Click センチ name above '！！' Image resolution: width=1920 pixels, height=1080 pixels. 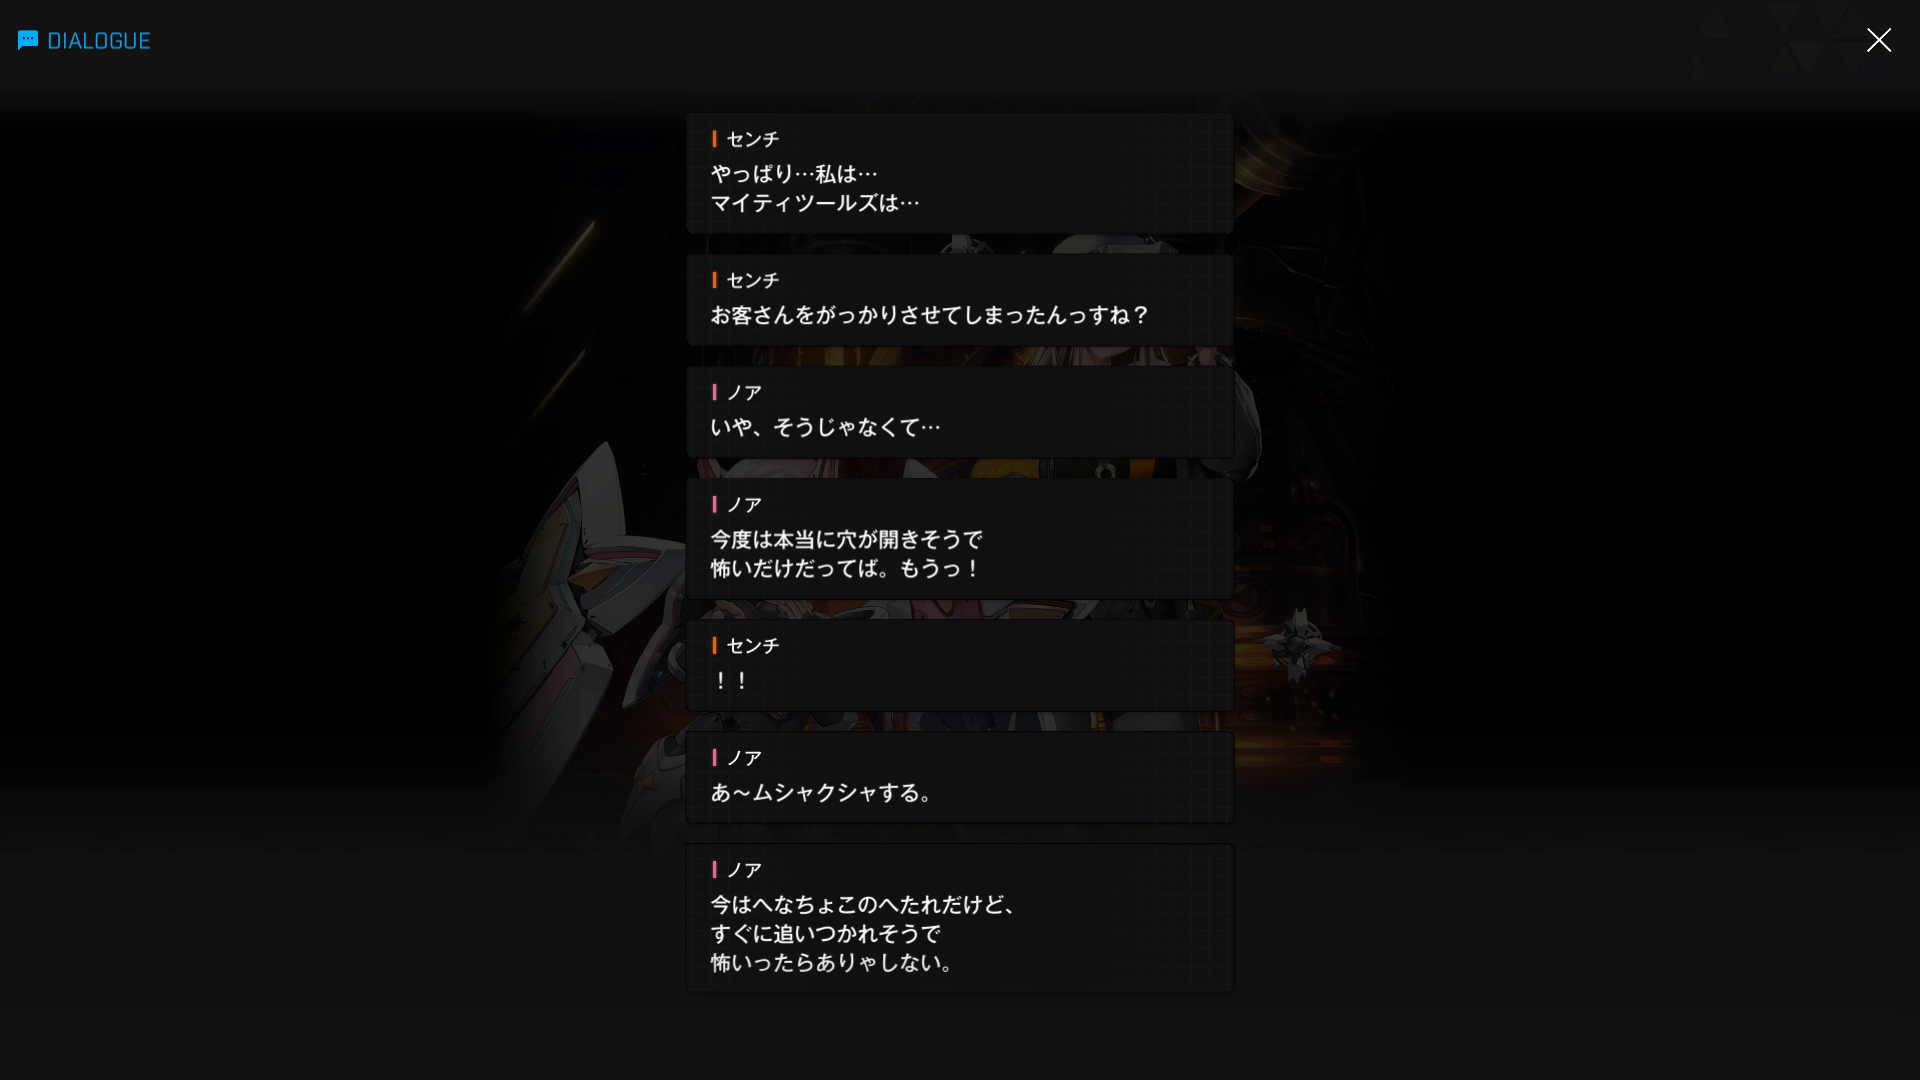point(753,645)
